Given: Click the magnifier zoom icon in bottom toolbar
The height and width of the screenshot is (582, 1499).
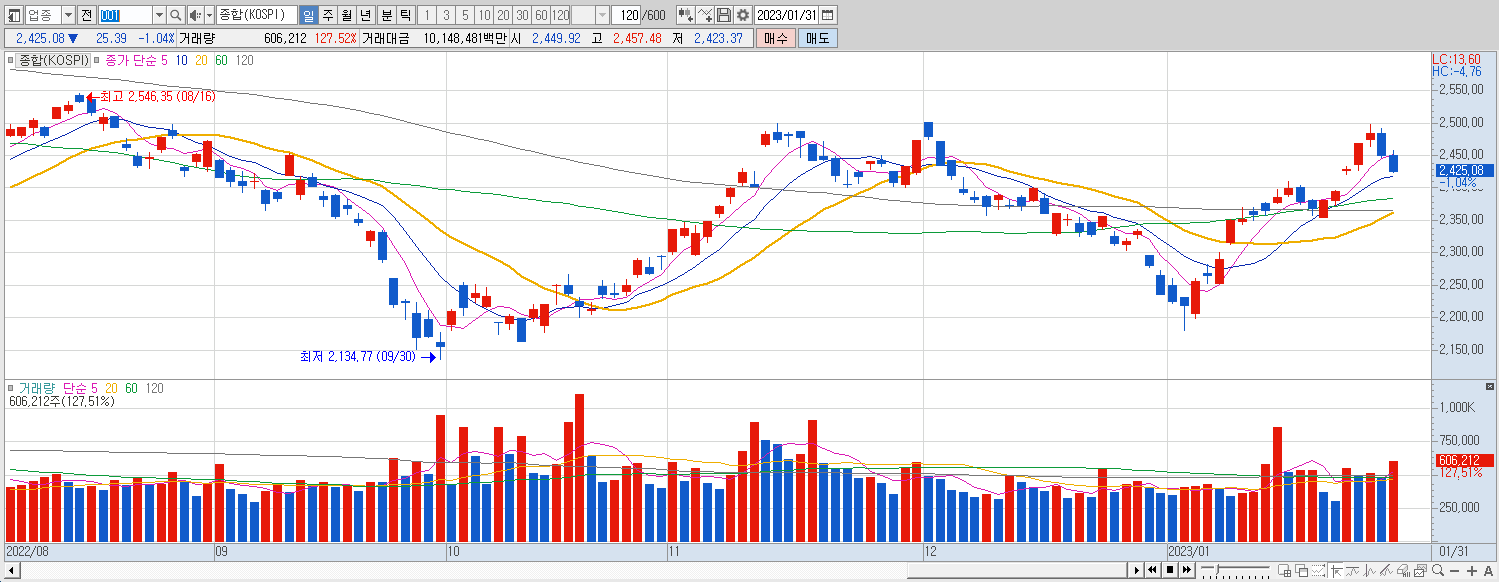Looking at the screenshot, I should tap(1437, 571).
